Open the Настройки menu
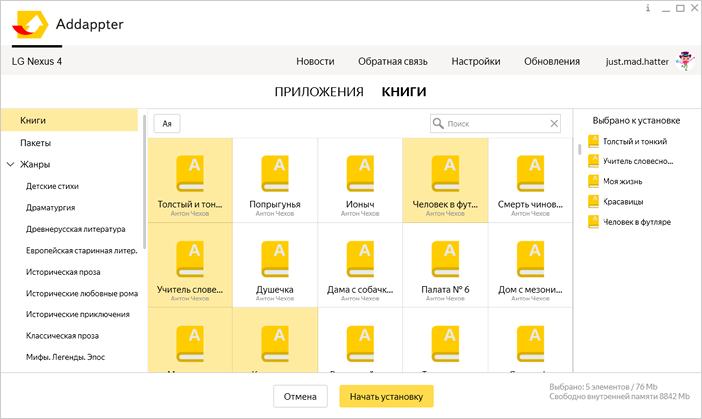Screen dimensions: 702x419 [475, 61]
